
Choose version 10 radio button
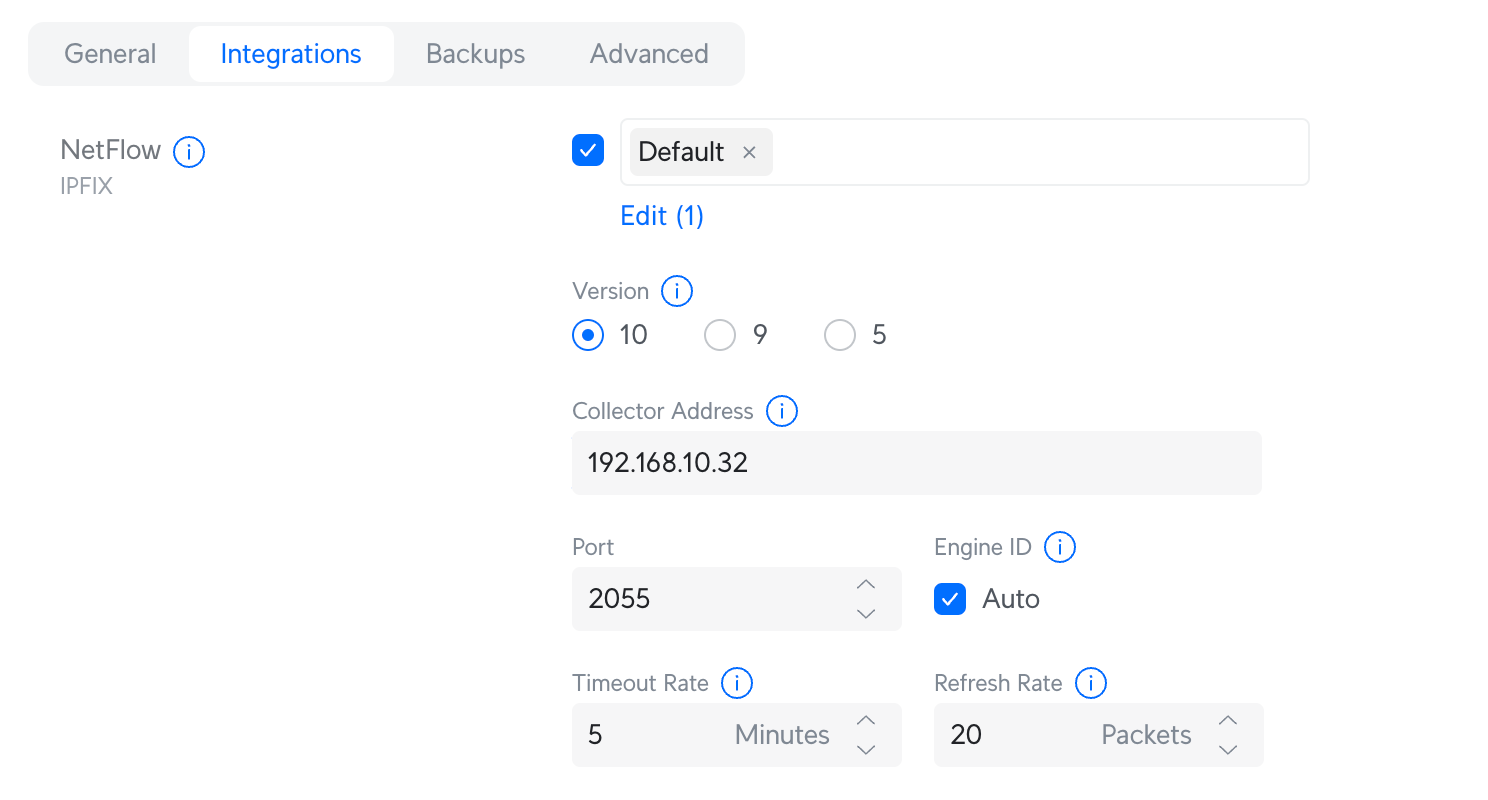coord(588,335)
